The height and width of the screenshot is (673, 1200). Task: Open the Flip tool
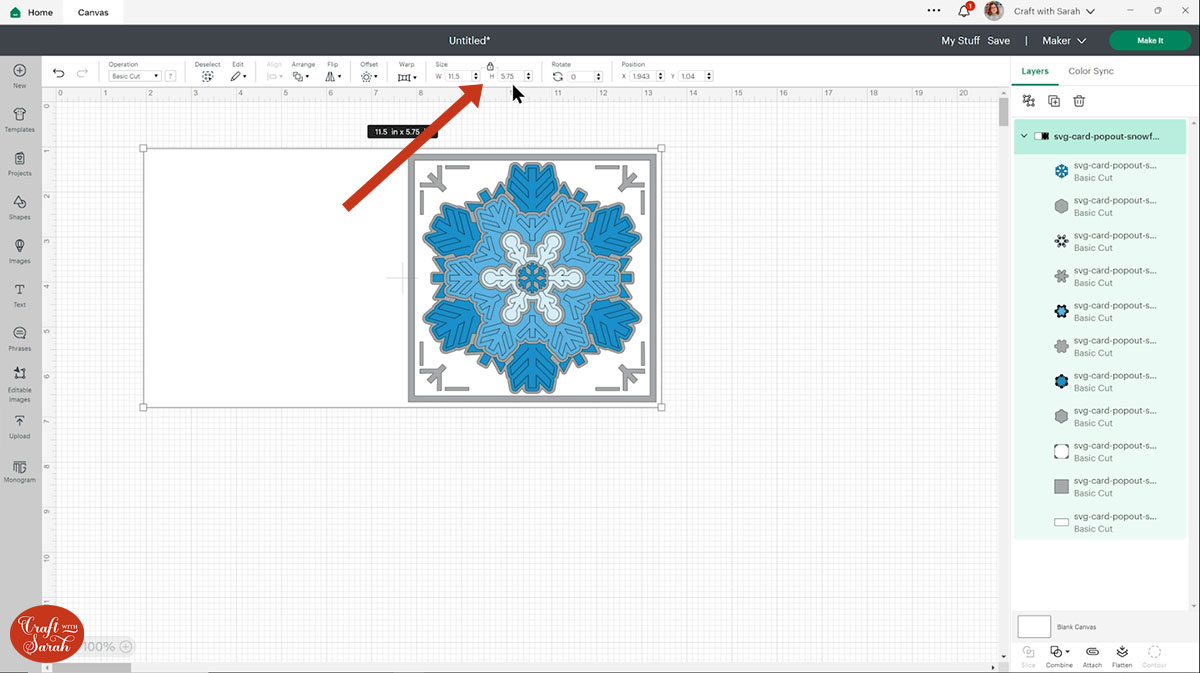click(333, 76)
